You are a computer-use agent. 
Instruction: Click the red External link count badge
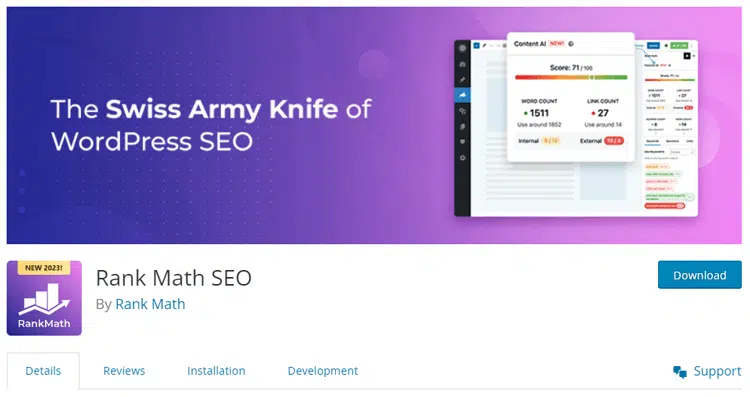pyautogui.click(x=614, y=141)
